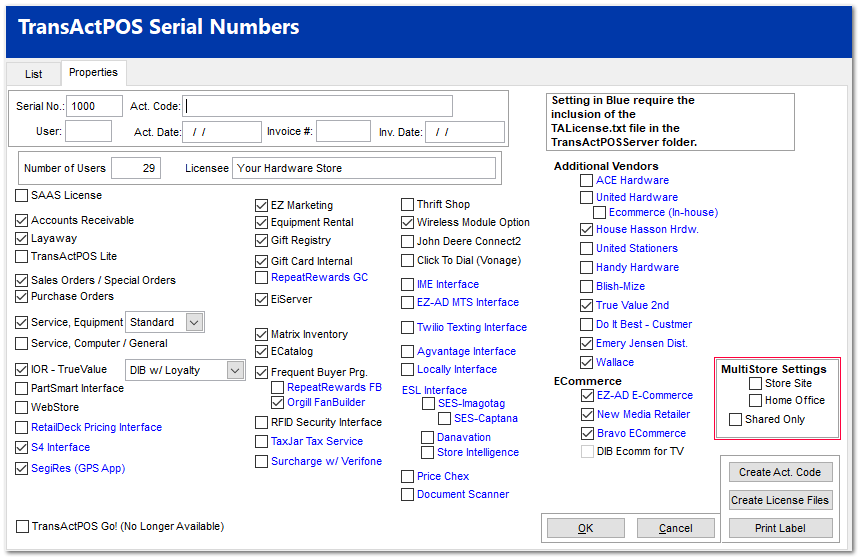The width and height of the screenshot is (861, 560).
Task: Uncheck House Hasson Hrdw.
Action: pyautogui.click(x=586, y=229)
